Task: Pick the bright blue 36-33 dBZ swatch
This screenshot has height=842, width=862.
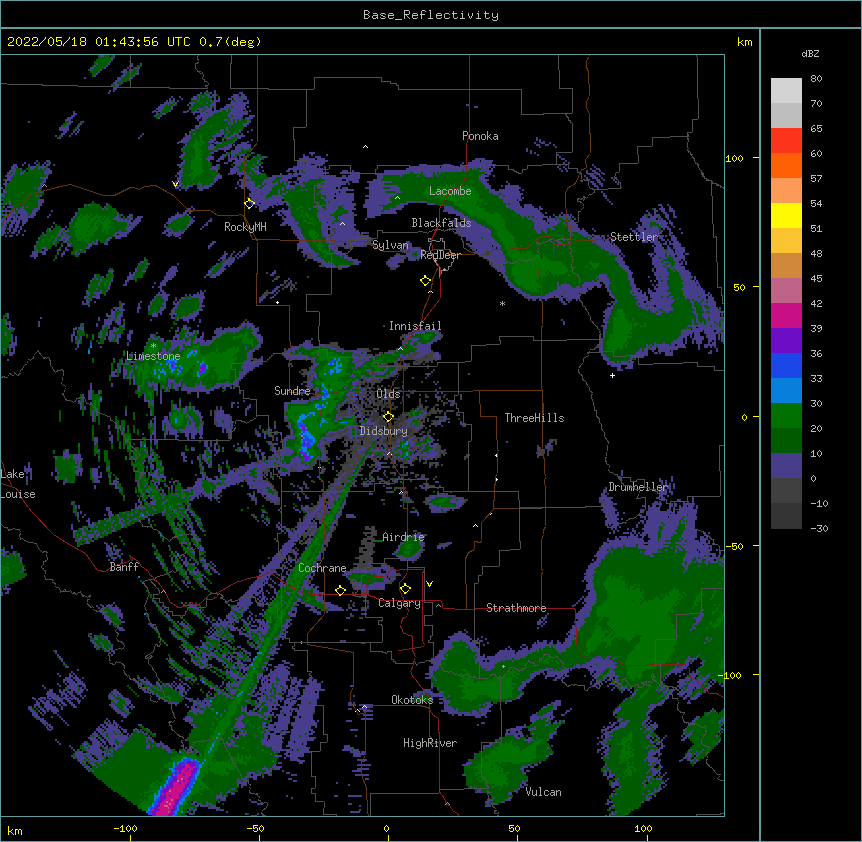Action: click(x=786, y=365)
